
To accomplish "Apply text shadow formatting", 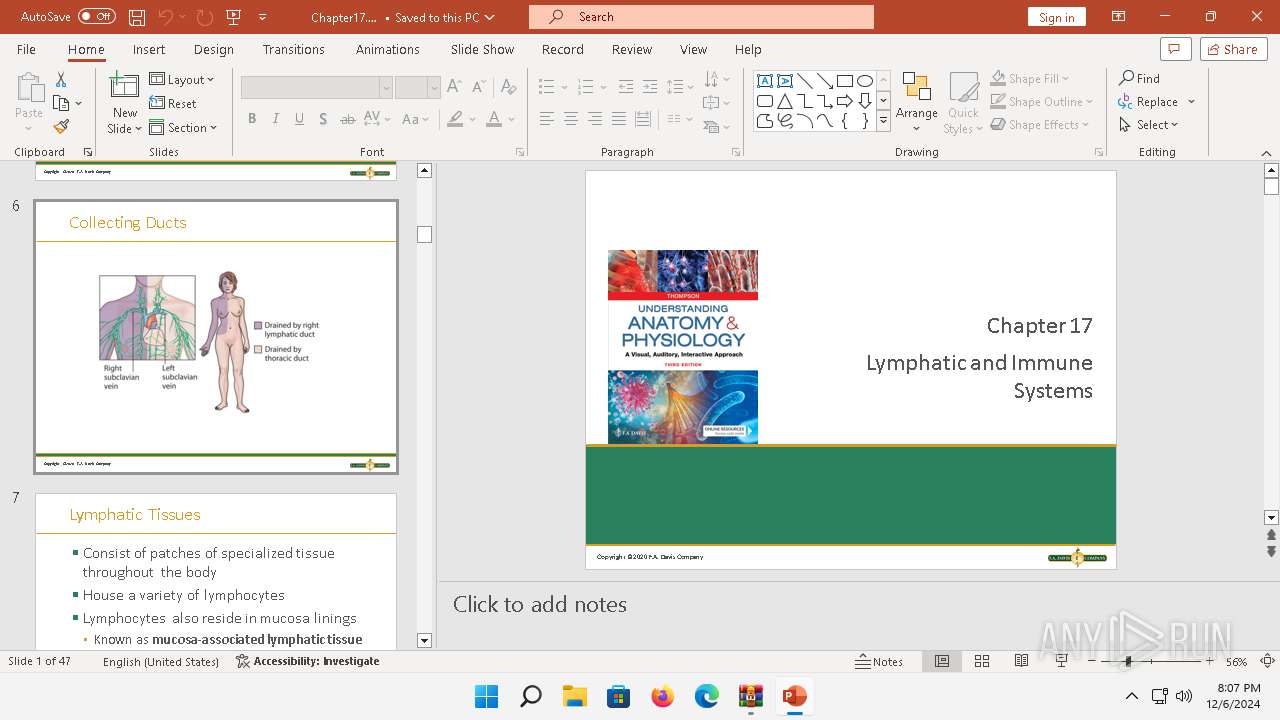I will click(x=323, y=119).
